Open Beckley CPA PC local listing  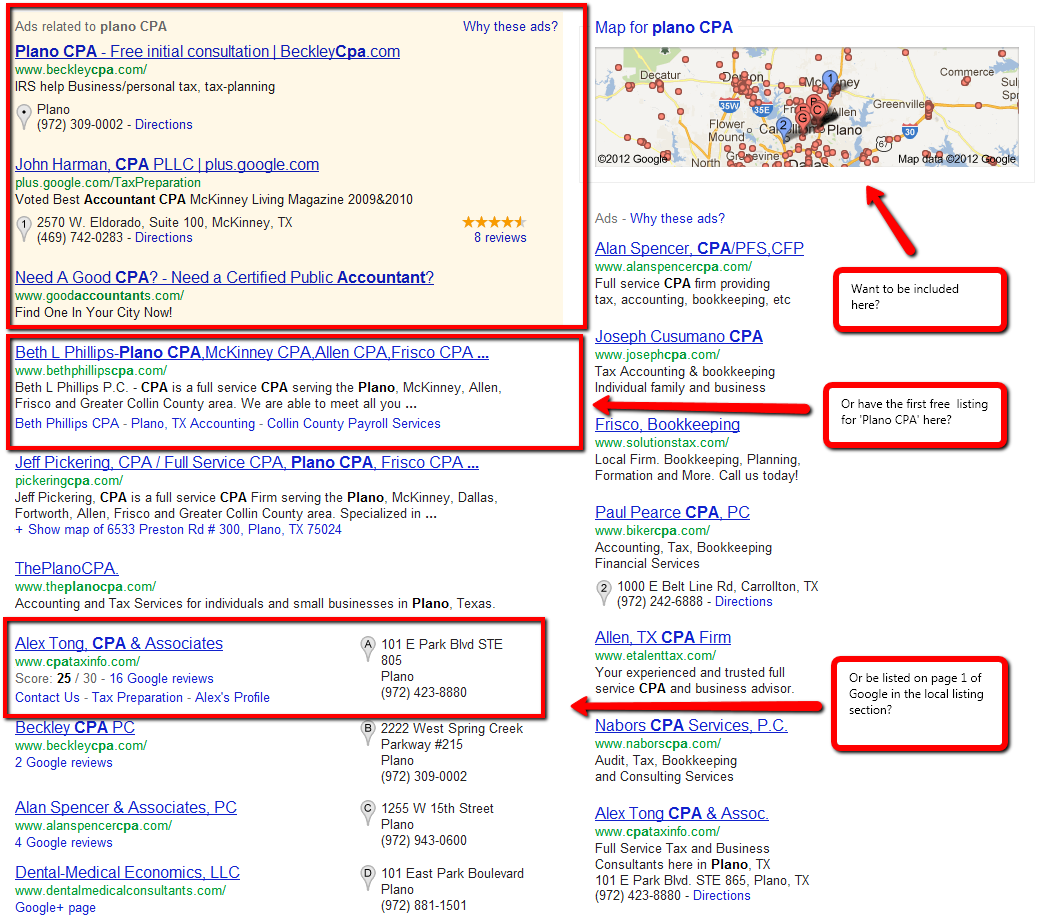click(x=75, y=727)
